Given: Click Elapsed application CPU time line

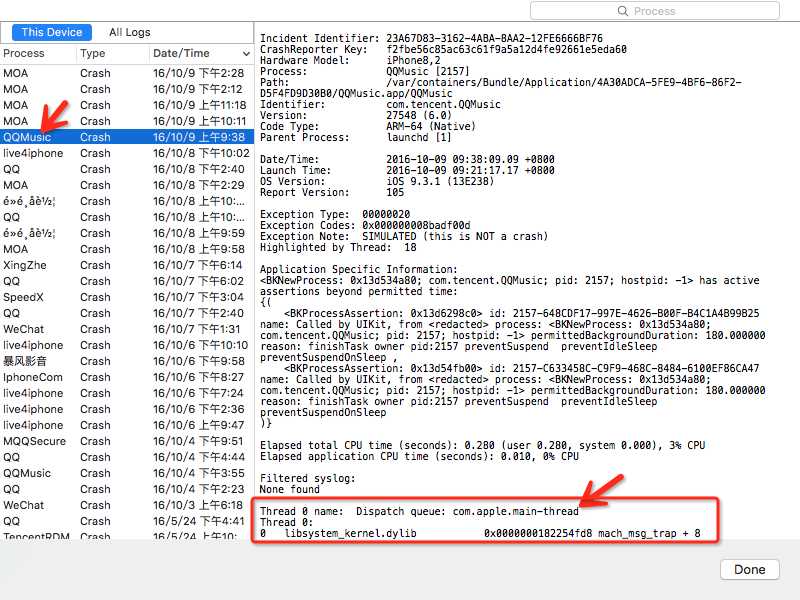Looking at the screenshot, I should point(419,456).
